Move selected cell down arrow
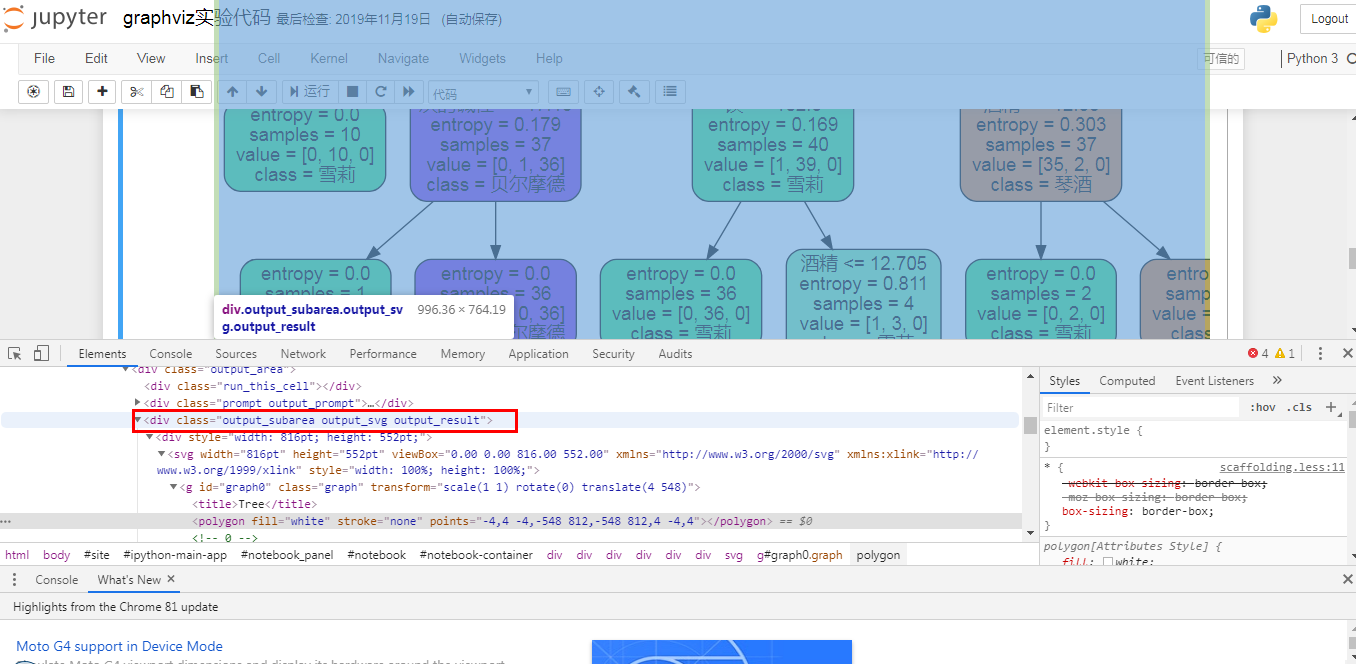This screenshot has height=664, width=1356. click(262, 91)
